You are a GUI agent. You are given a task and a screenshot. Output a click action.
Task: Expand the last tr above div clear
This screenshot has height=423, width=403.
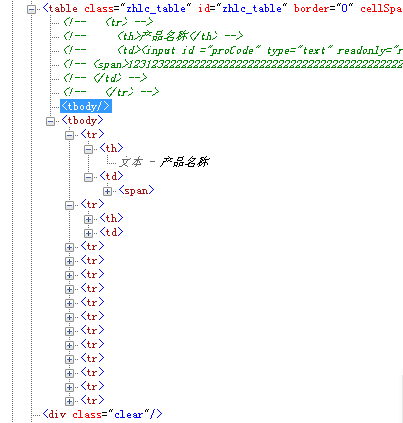[69, 401]
